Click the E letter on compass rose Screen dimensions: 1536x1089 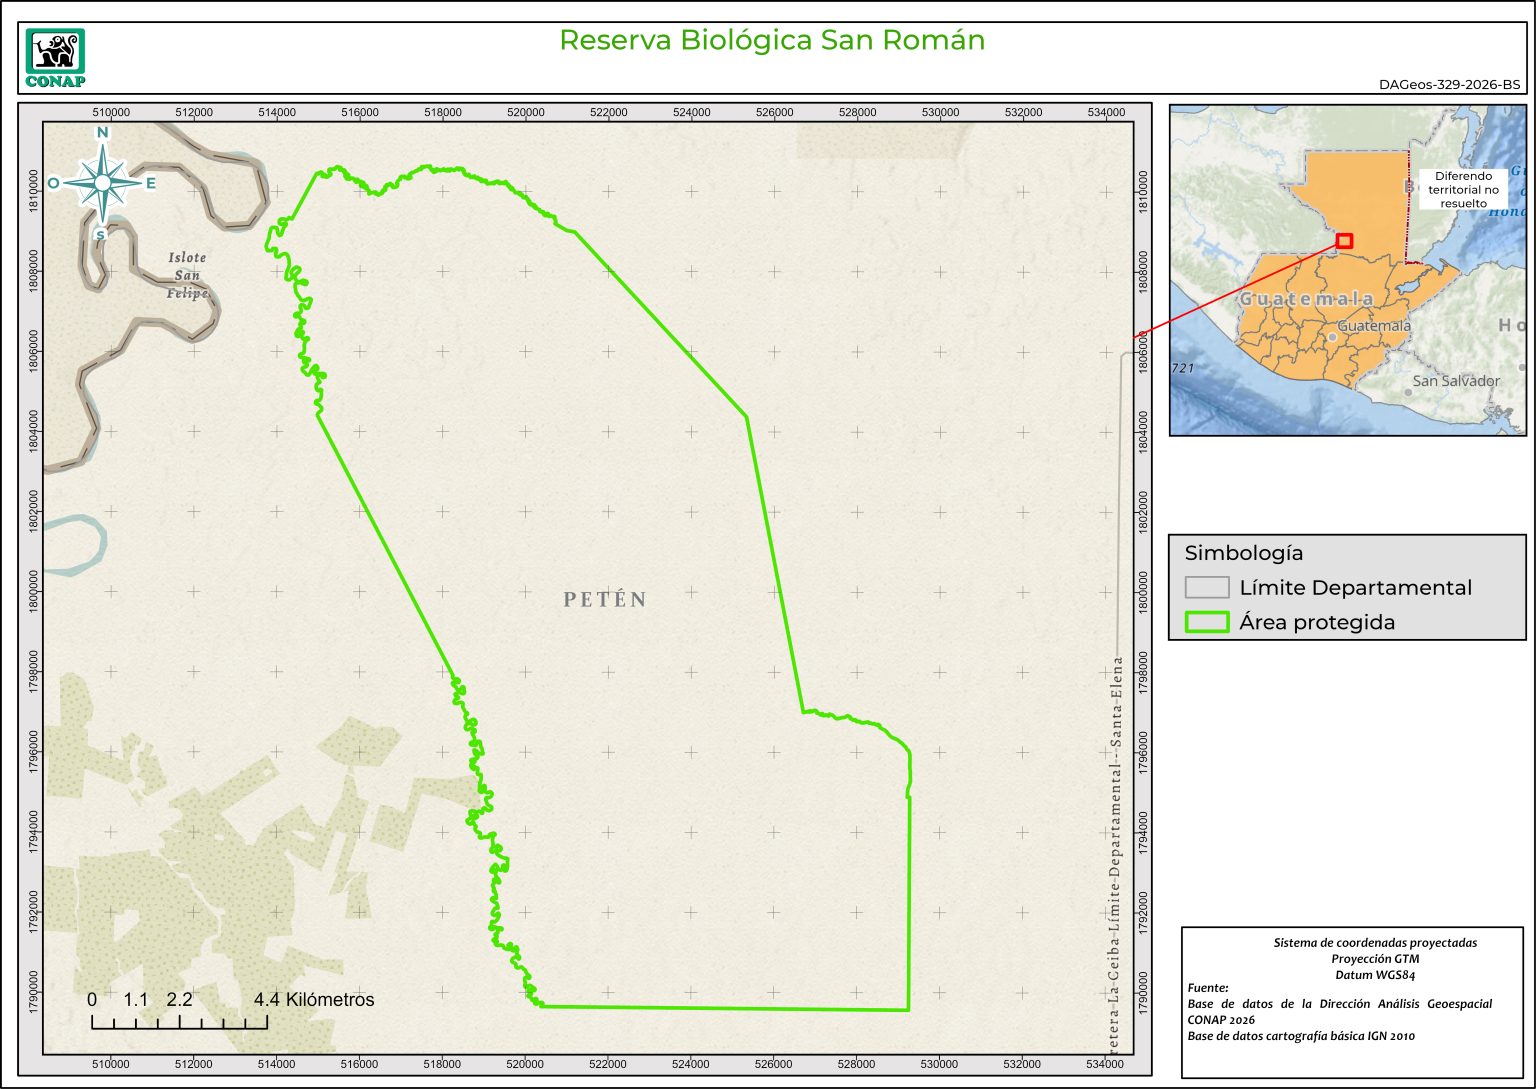[x=151, y=183]
